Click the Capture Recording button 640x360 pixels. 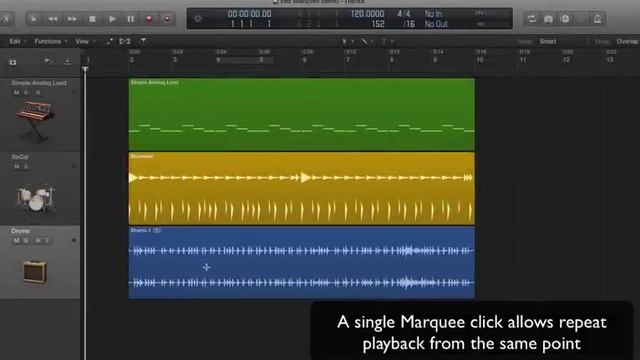click(x=167, y=19)
